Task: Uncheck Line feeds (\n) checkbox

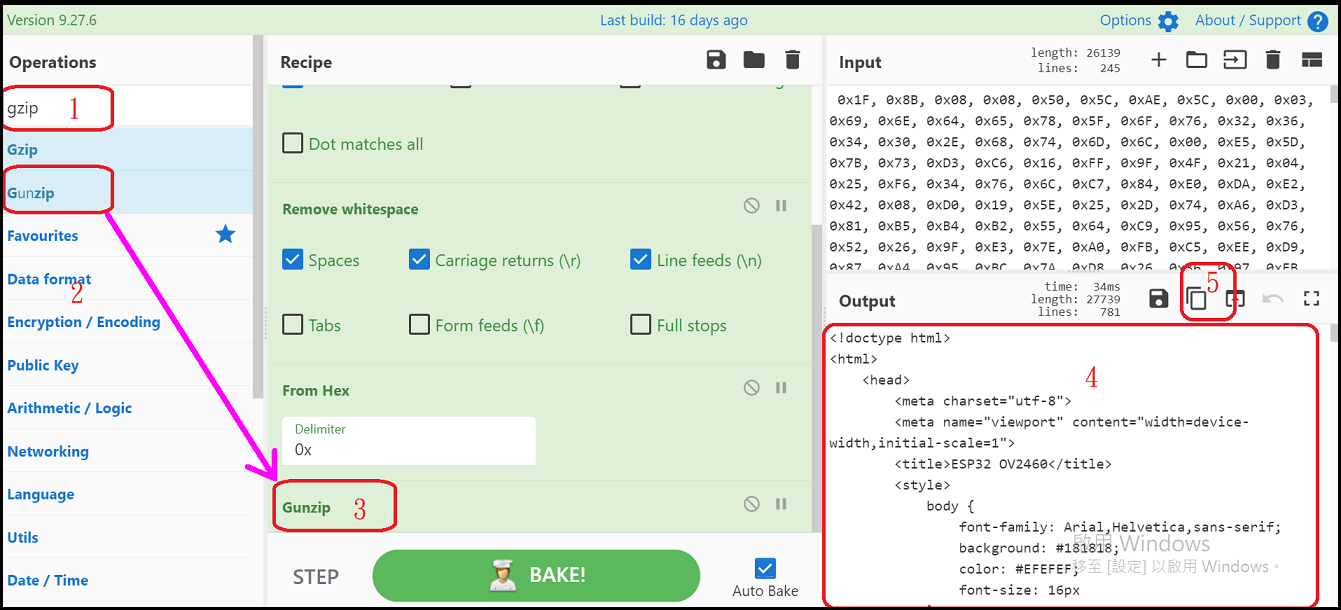Action: (641, 260)
